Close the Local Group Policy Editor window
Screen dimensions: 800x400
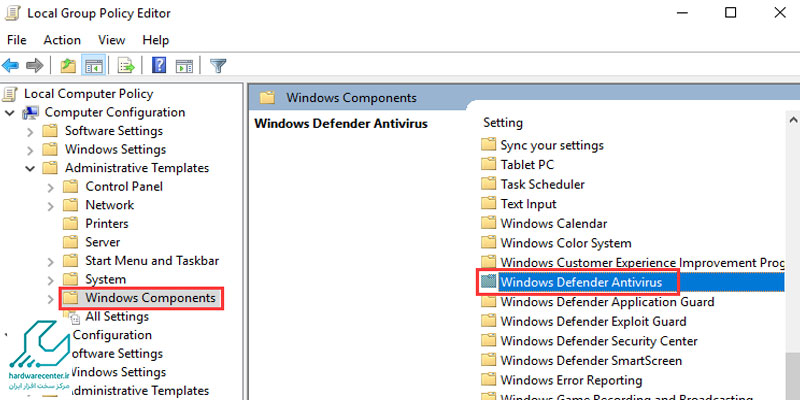pos(780,13)
